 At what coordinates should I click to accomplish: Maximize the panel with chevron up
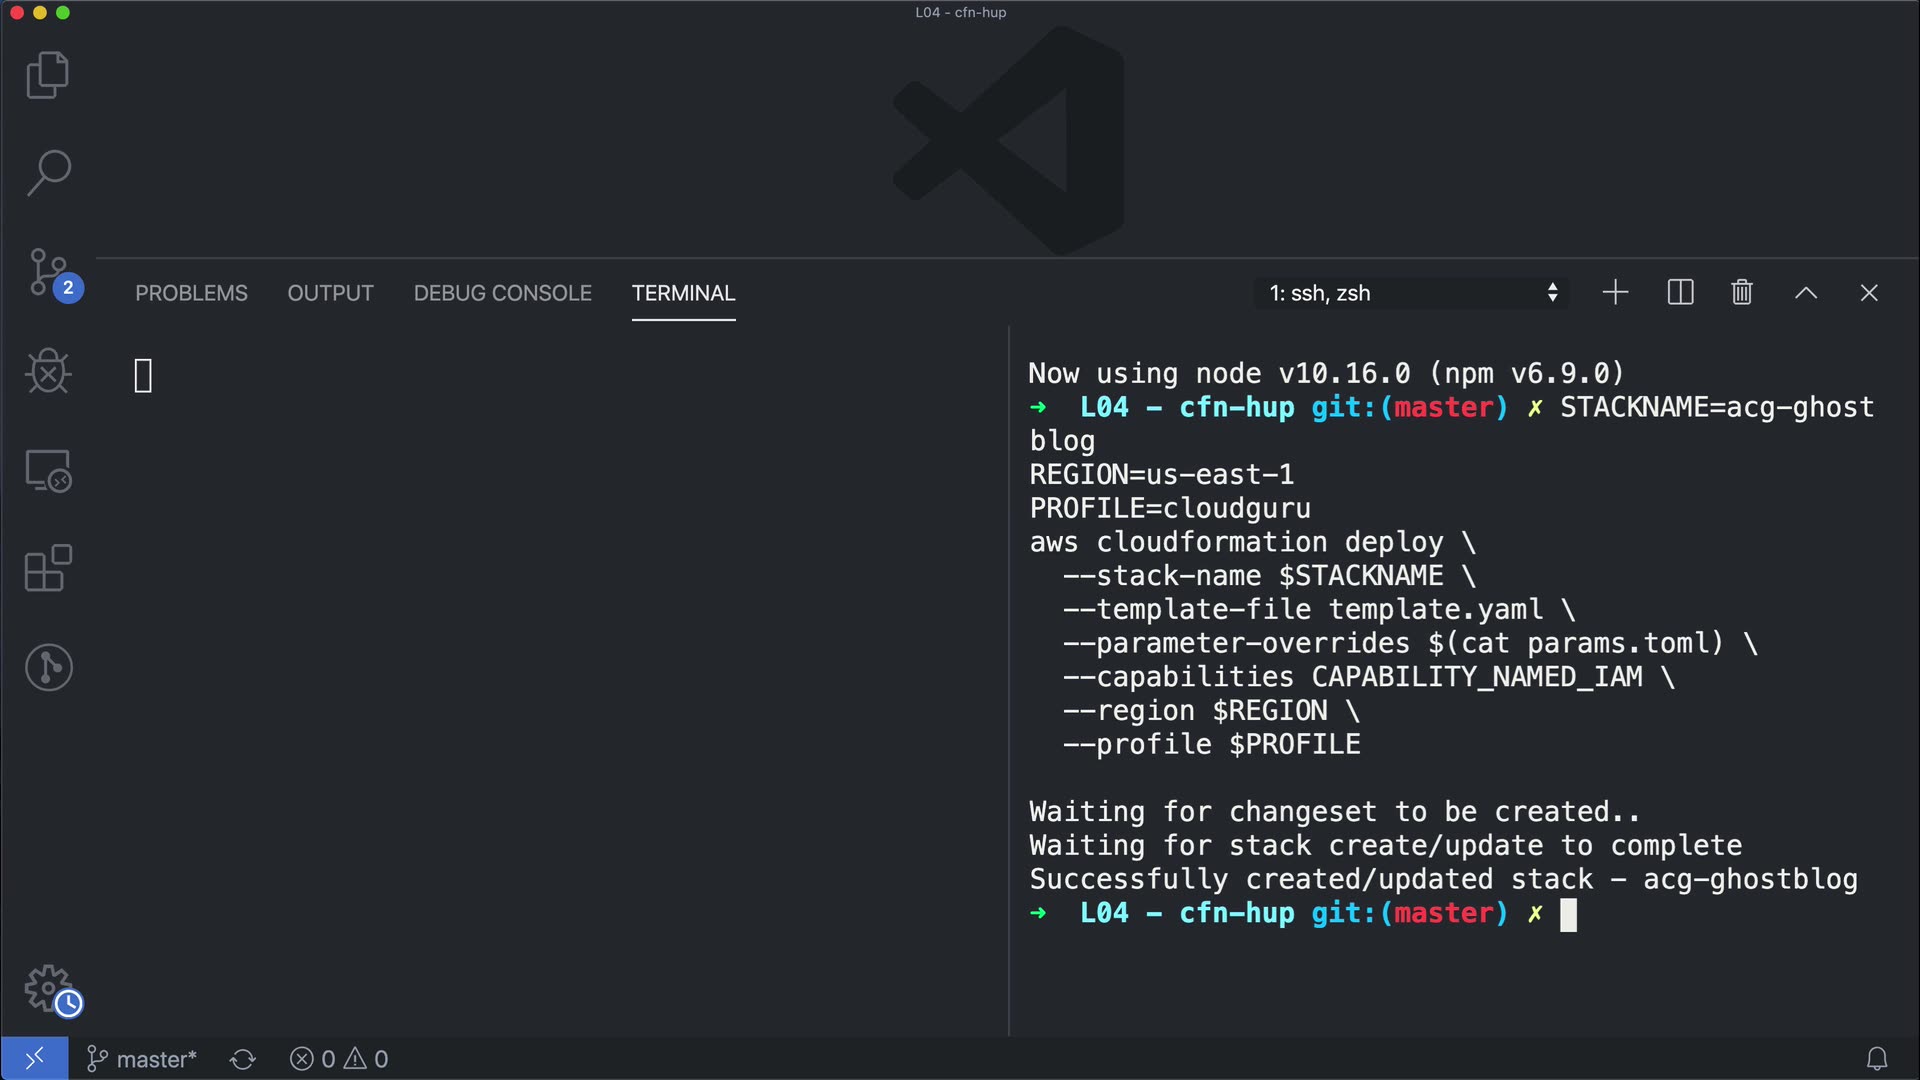[1805, 293]
